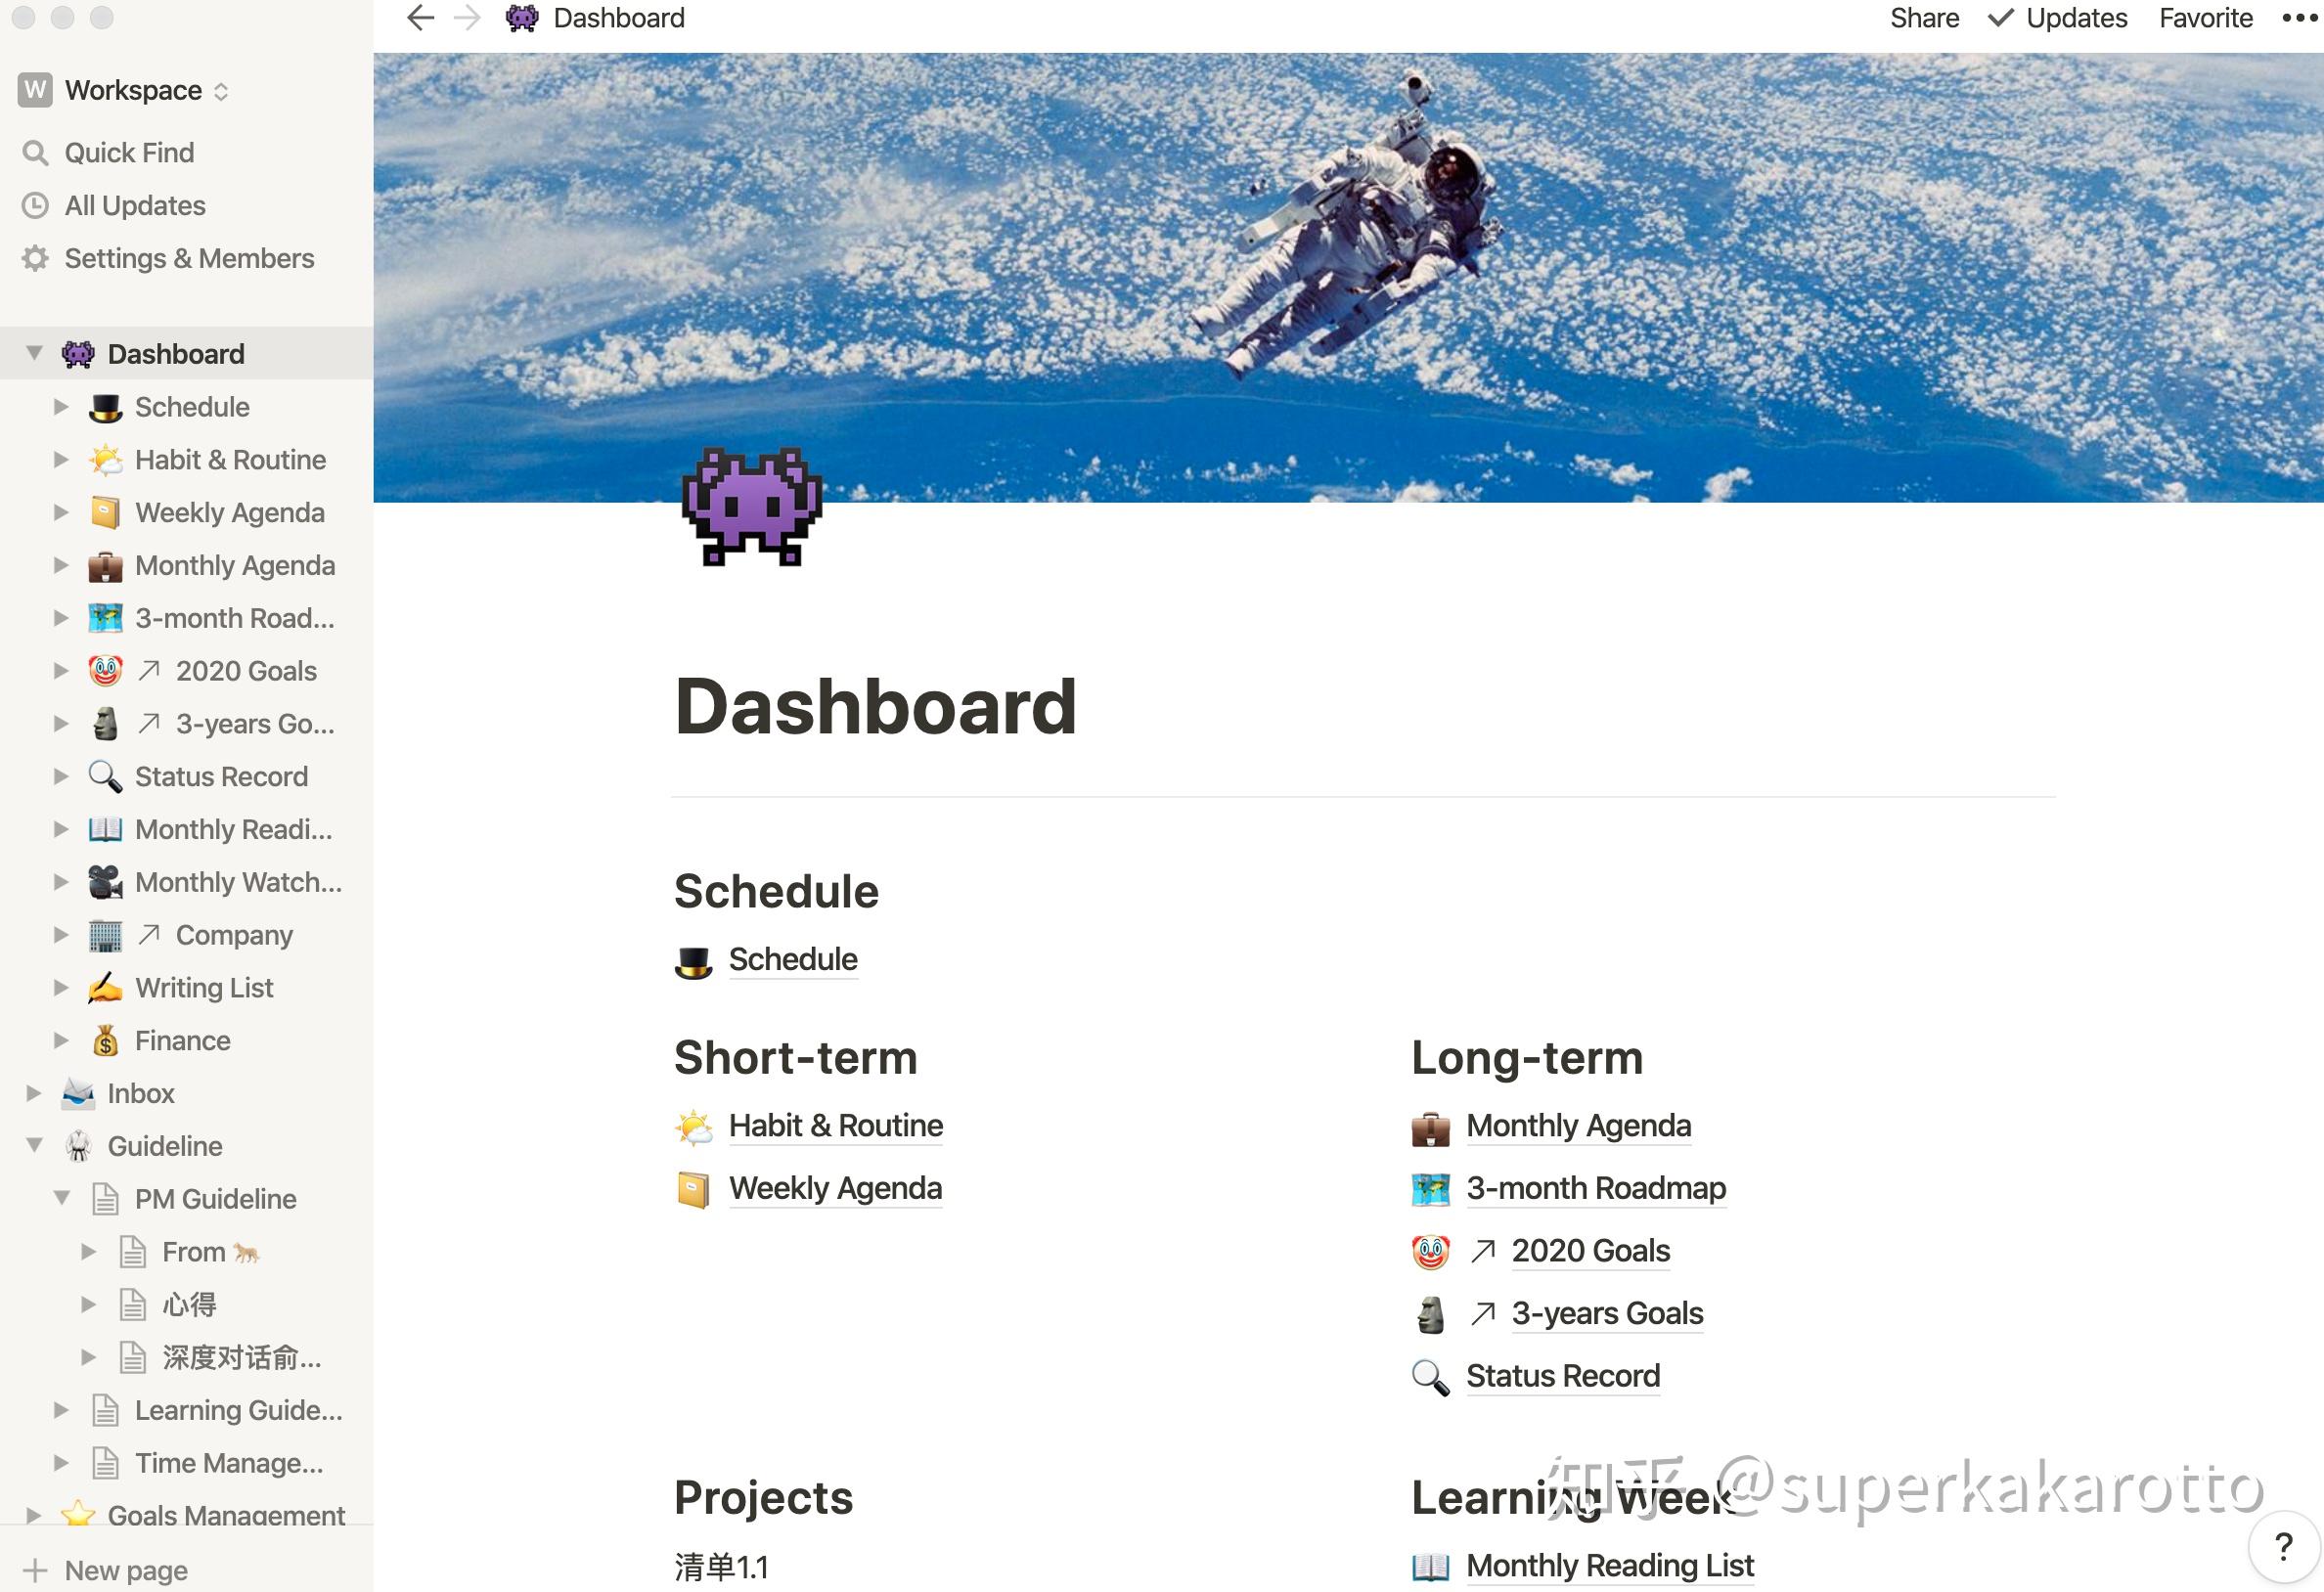Click the back navigation arrow

(421, 18)
